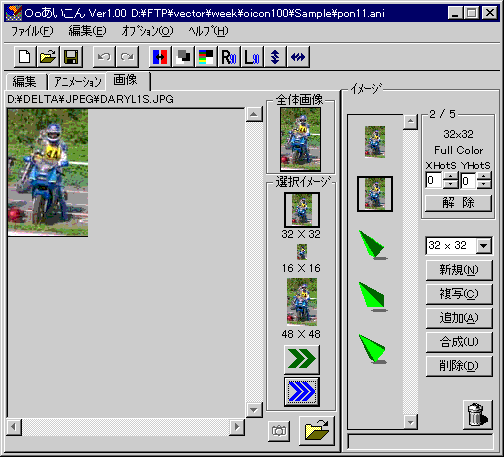Click the blue triple-arrow transfer button
The image size is (504, 457).
302,392
